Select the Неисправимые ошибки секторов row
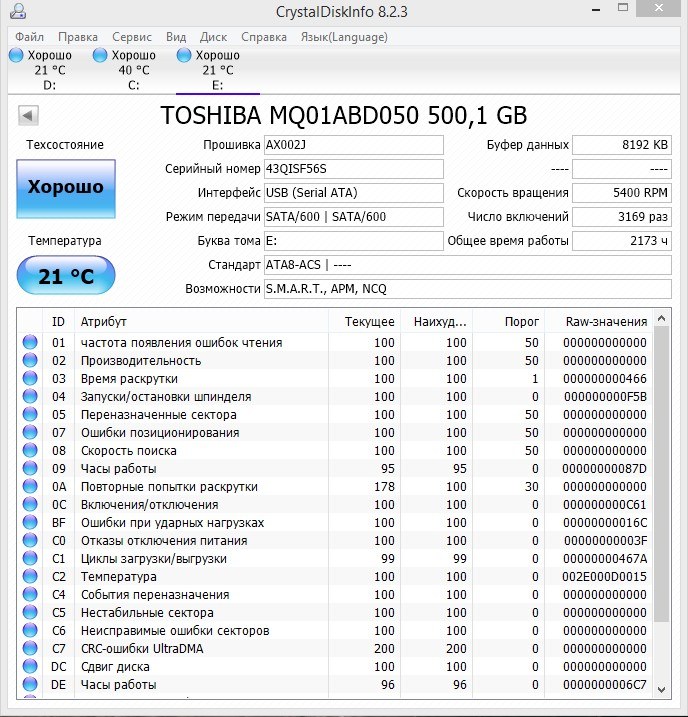The height and width of the screenshot is (717, 688). click(336, 630)
